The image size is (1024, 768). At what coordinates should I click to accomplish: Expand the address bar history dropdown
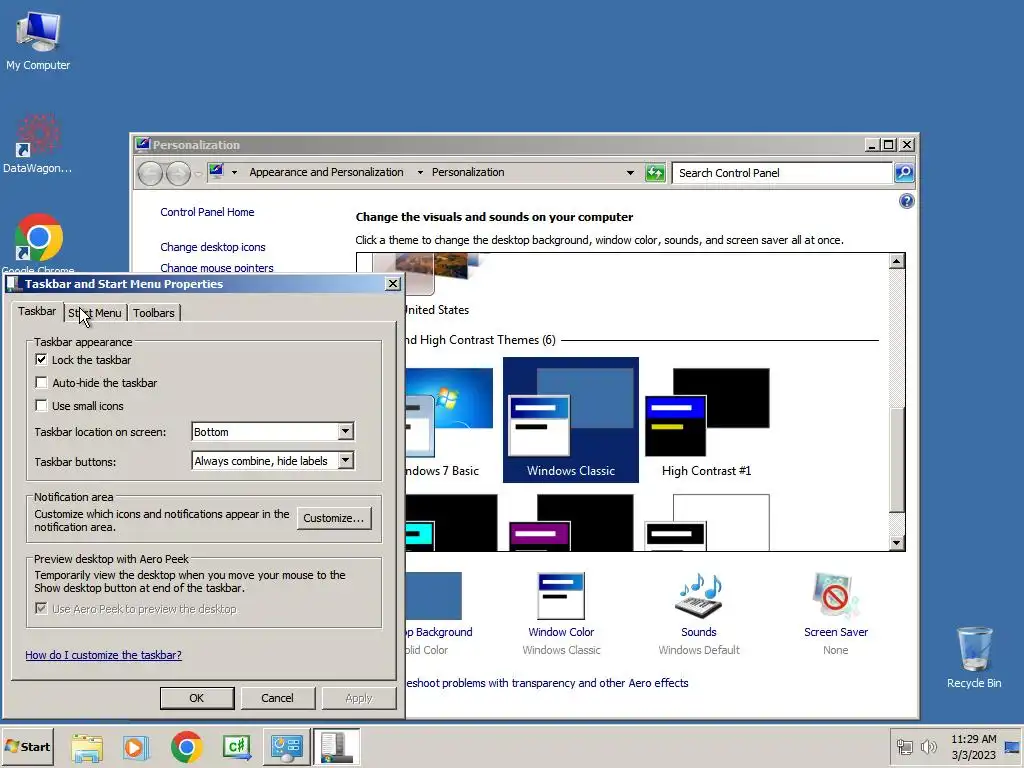[x=630, y=173]
